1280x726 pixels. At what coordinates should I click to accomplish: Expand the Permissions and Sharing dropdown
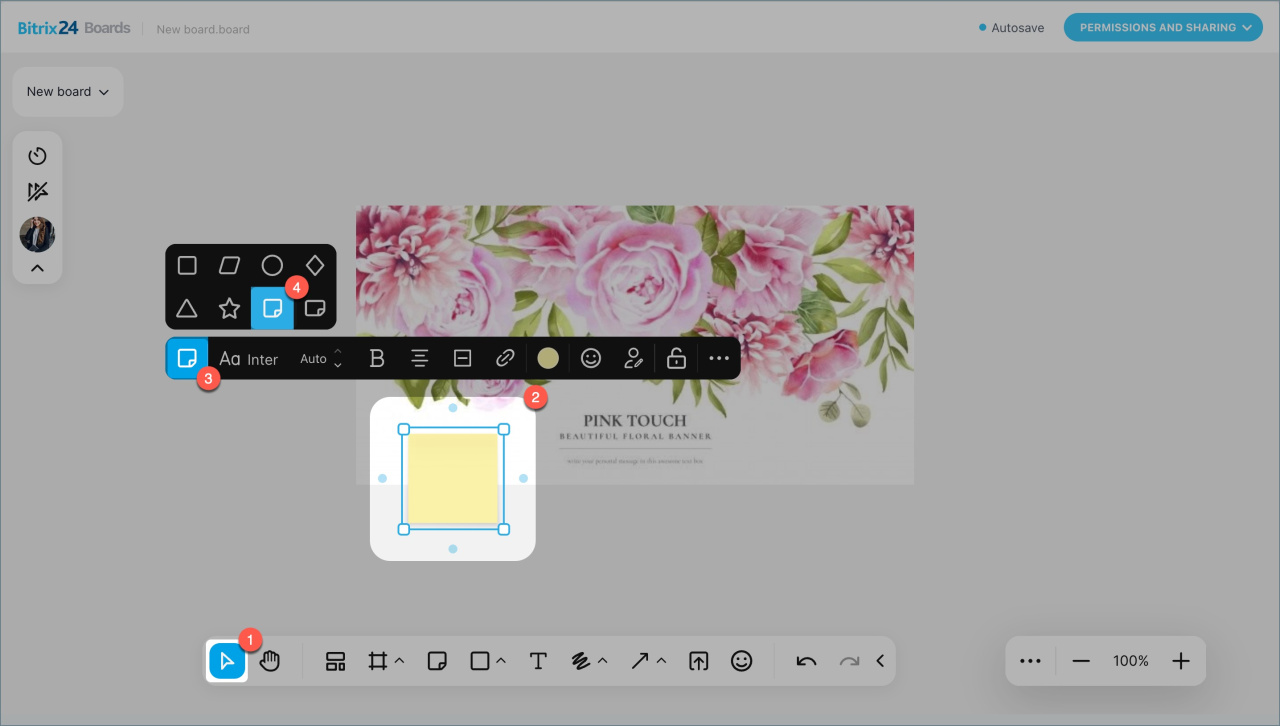click(x=1163, y=28)
